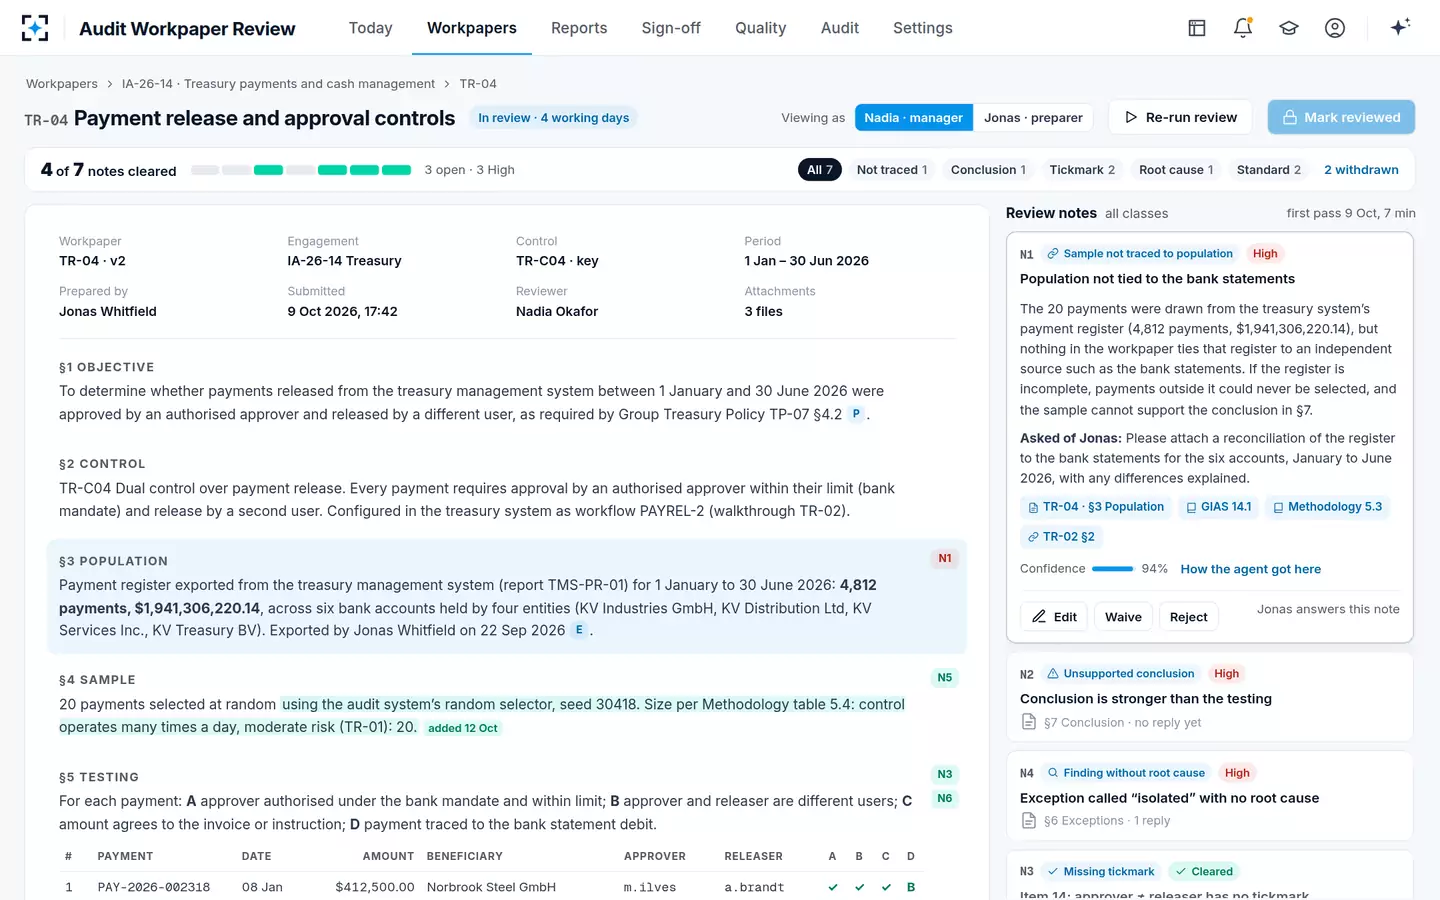The image size is (1440, 900).
Task: Click the N1 badge beside Population
Action: click(x=945, y=559)
